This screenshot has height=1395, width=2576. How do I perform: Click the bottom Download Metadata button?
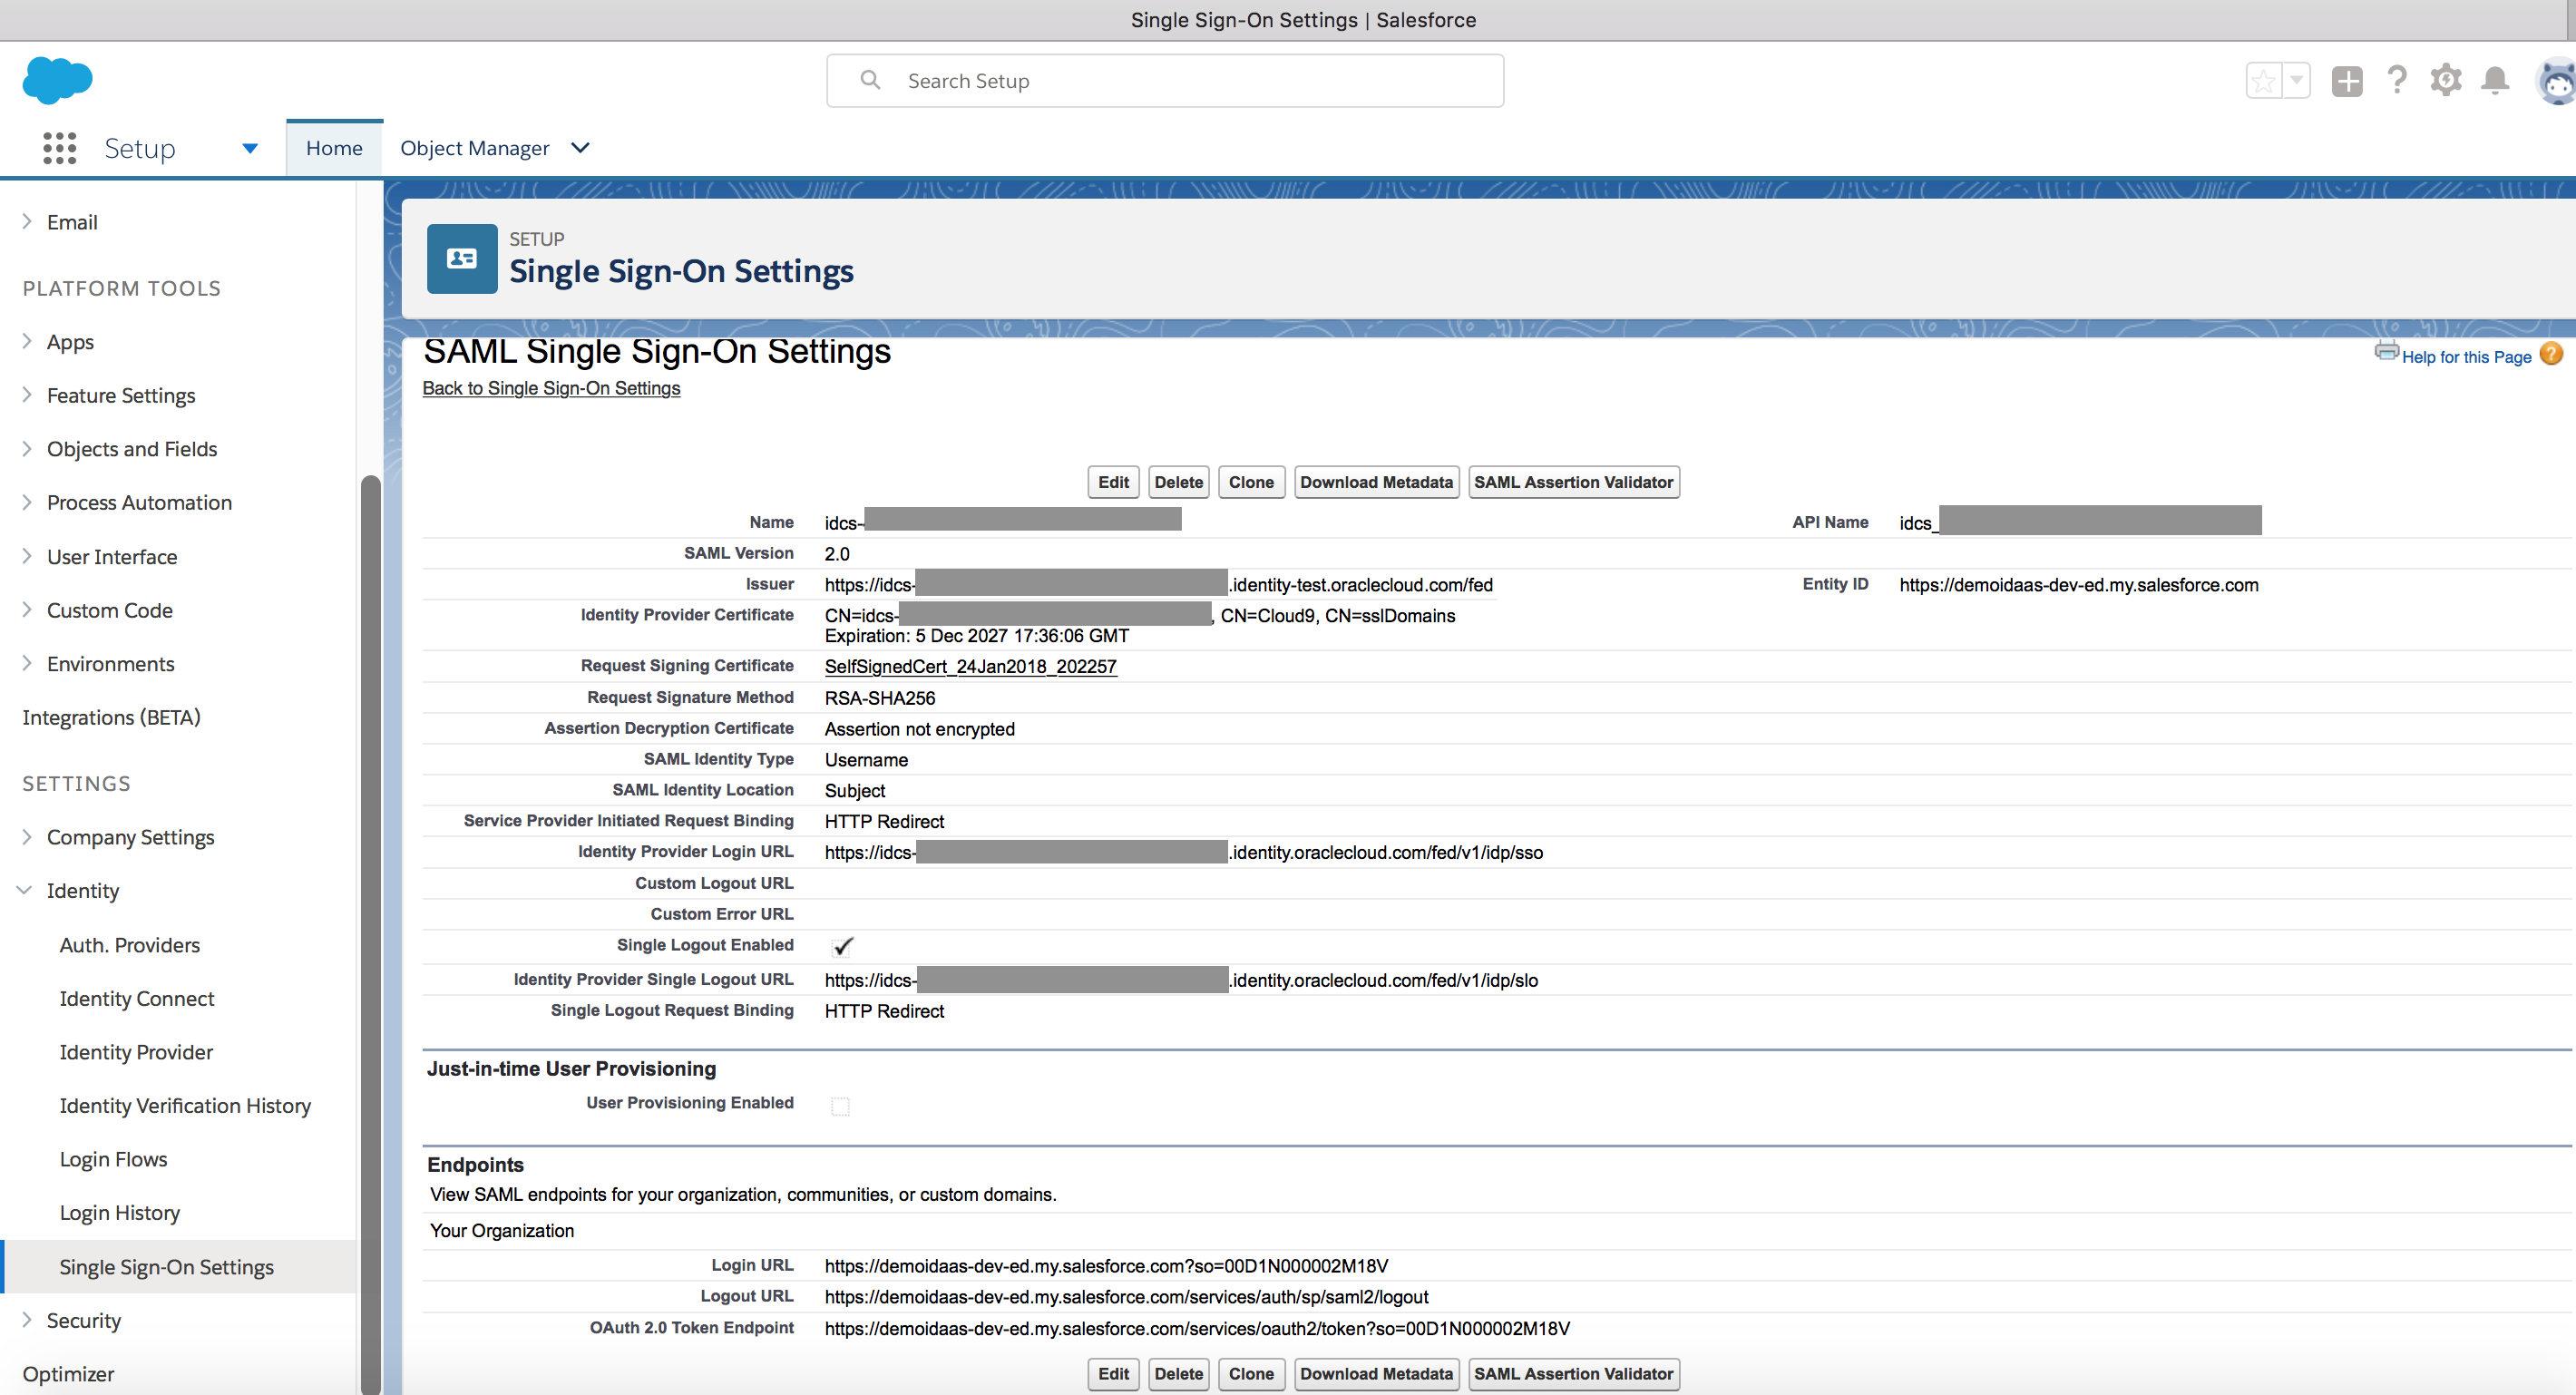point(1376,1374)
